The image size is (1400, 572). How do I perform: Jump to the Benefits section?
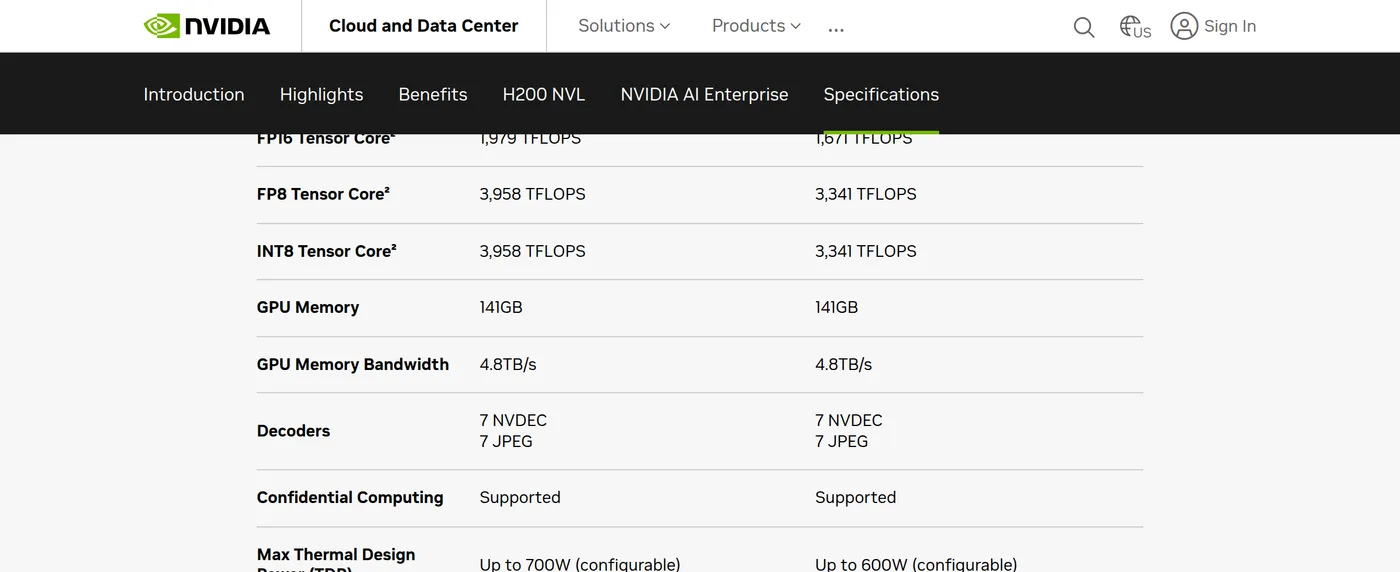(x=433, y=94)
